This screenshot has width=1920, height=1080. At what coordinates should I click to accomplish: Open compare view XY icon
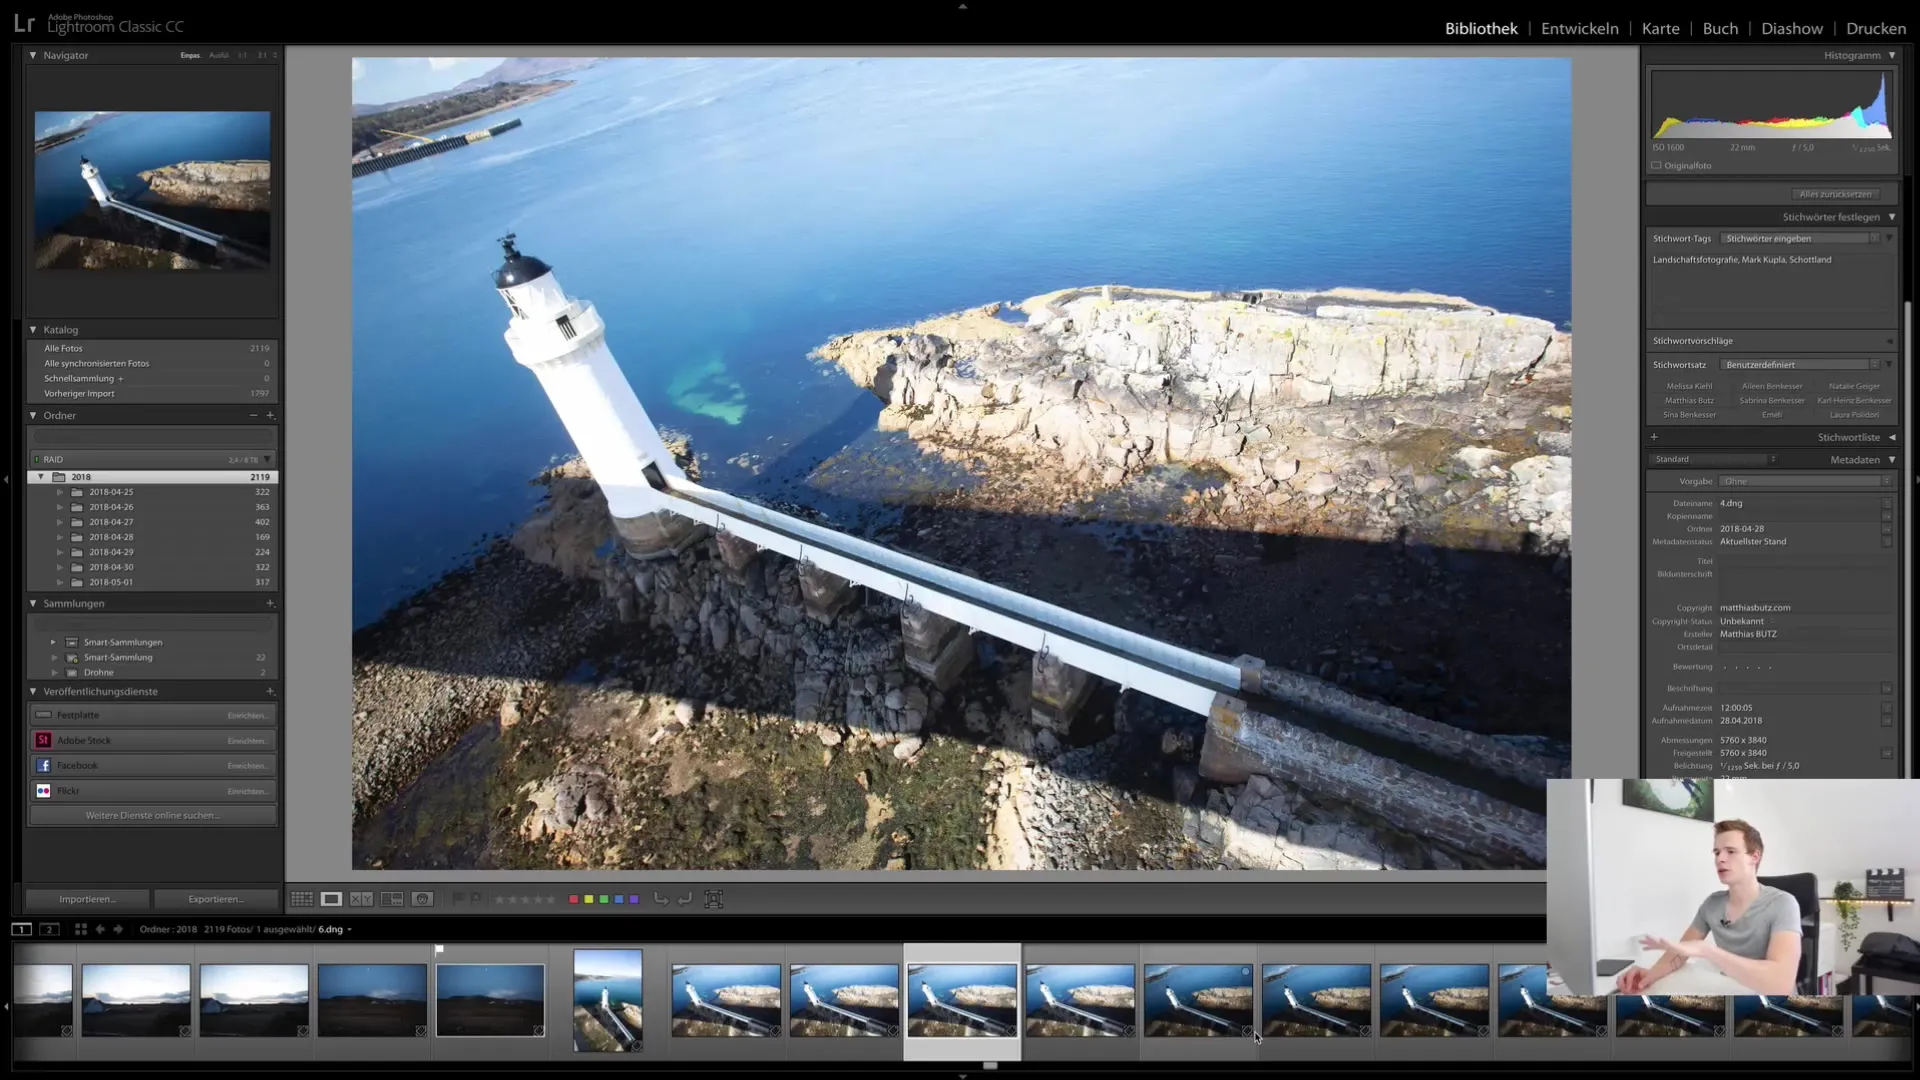(x=361, y=899)
